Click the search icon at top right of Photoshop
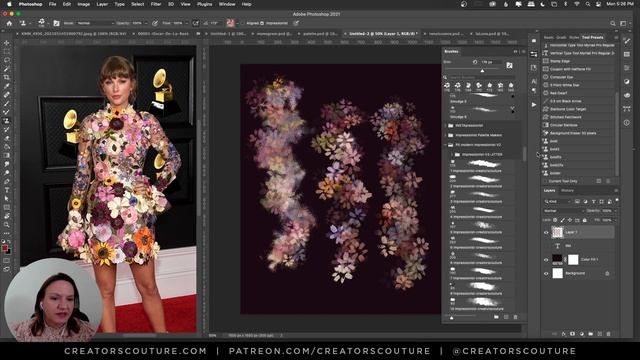 pos(613,23)
